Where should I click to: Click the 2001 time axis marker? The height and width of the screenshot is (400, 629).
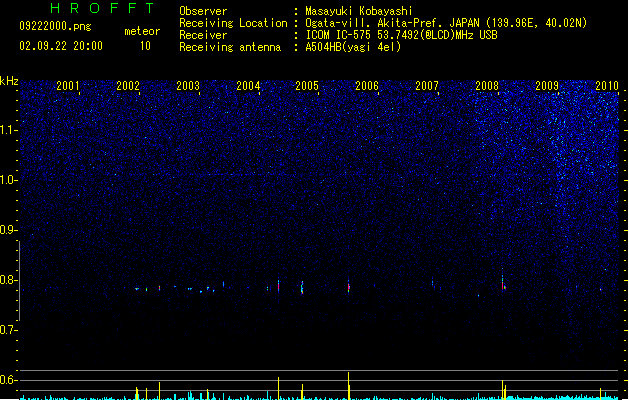[x=68, y=86]
